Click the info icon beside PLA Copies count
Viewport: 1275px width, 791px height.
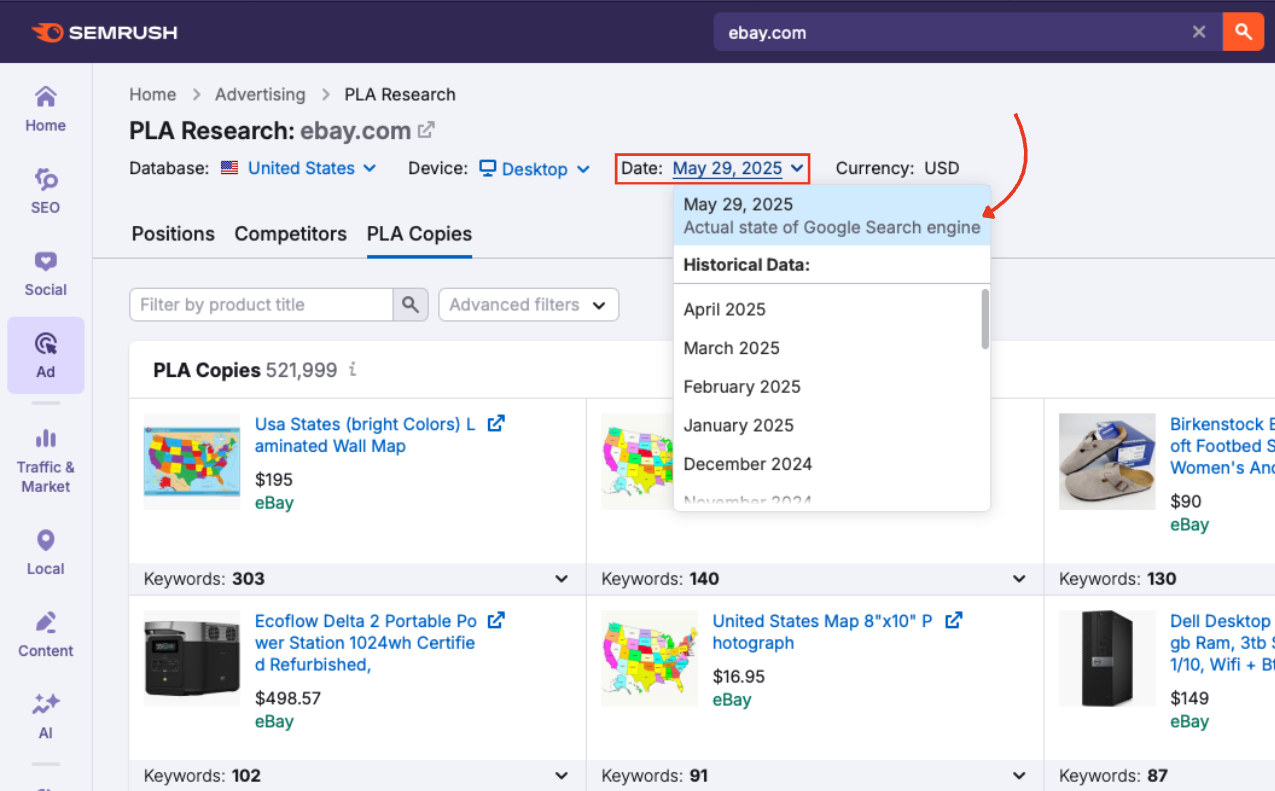pyautogui.click(x=351, y=370)
